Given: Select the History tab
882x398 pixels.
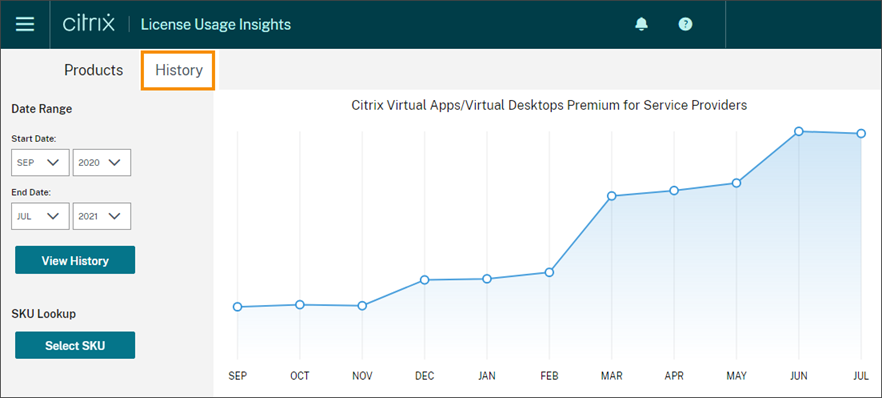Looking at the screenshot, I should tap(178, 70).
